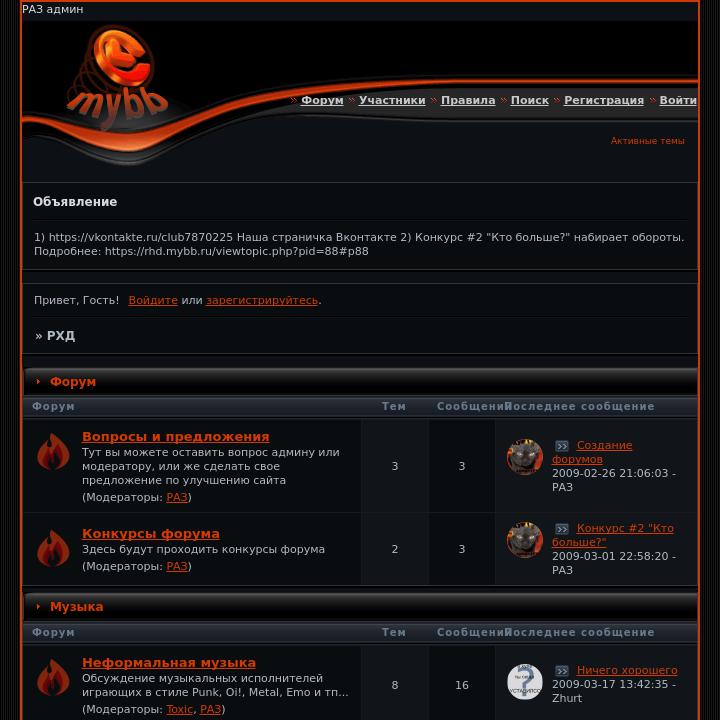Click go-to-last-post icon before Создание форумов
This screenshot has width=720, height=720.
tap(562, 446)
